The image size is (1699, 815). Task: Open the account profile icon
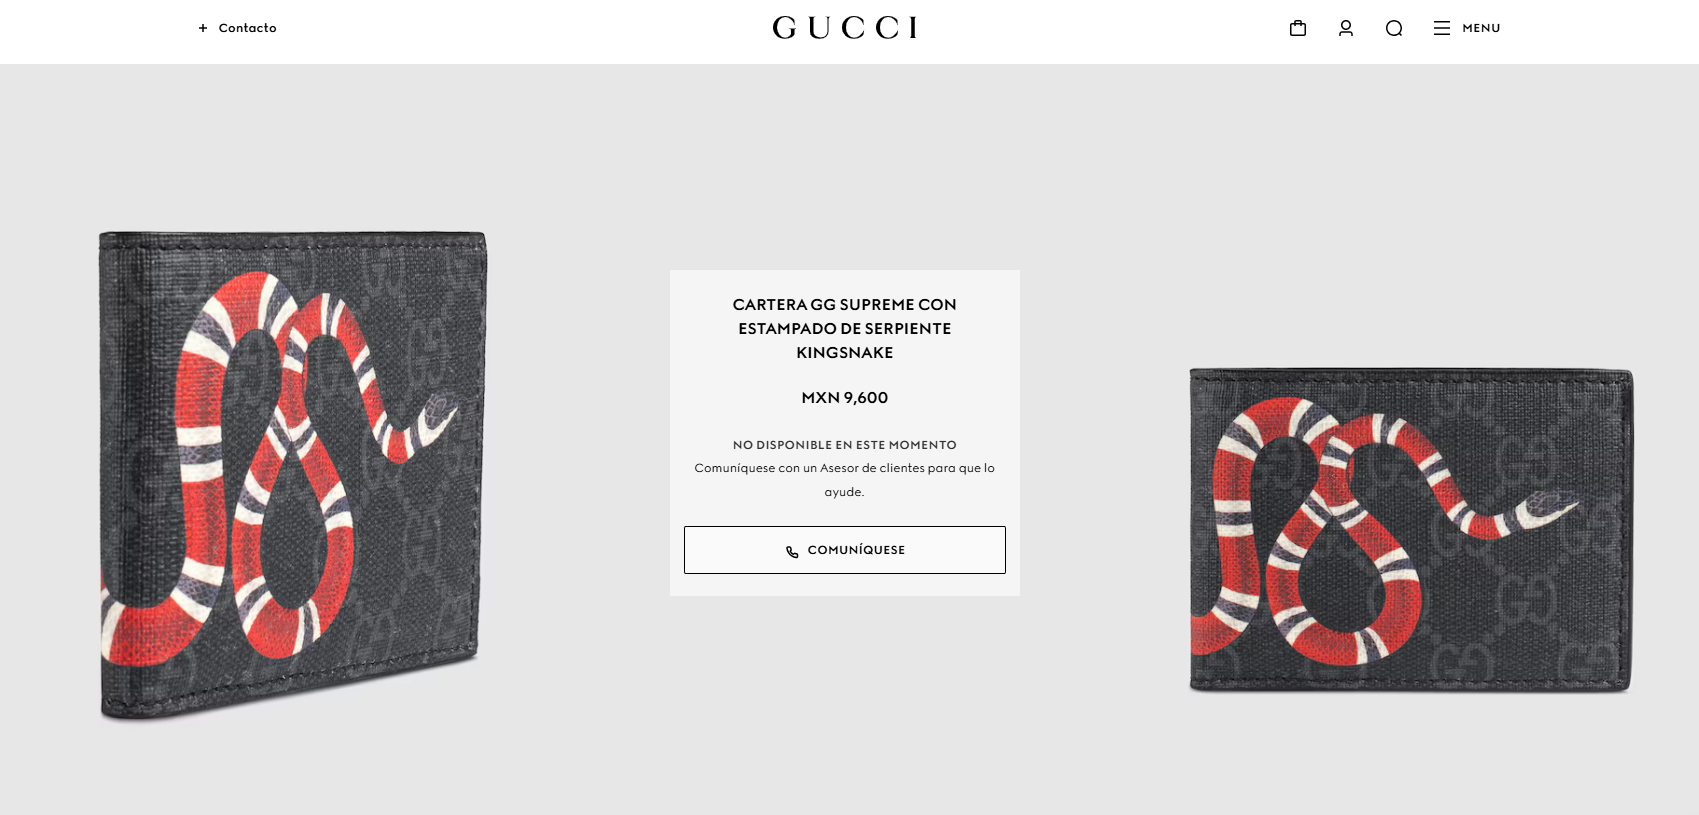point(1346,28)
